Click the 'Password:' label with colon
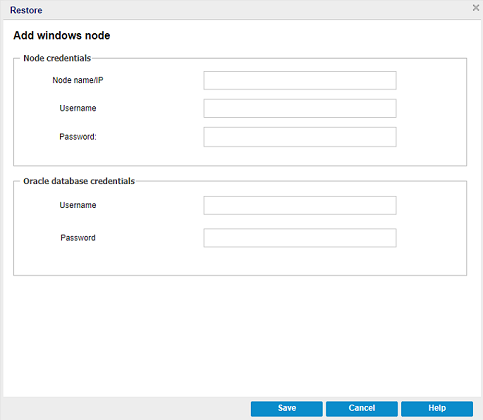 coord(78,137)
